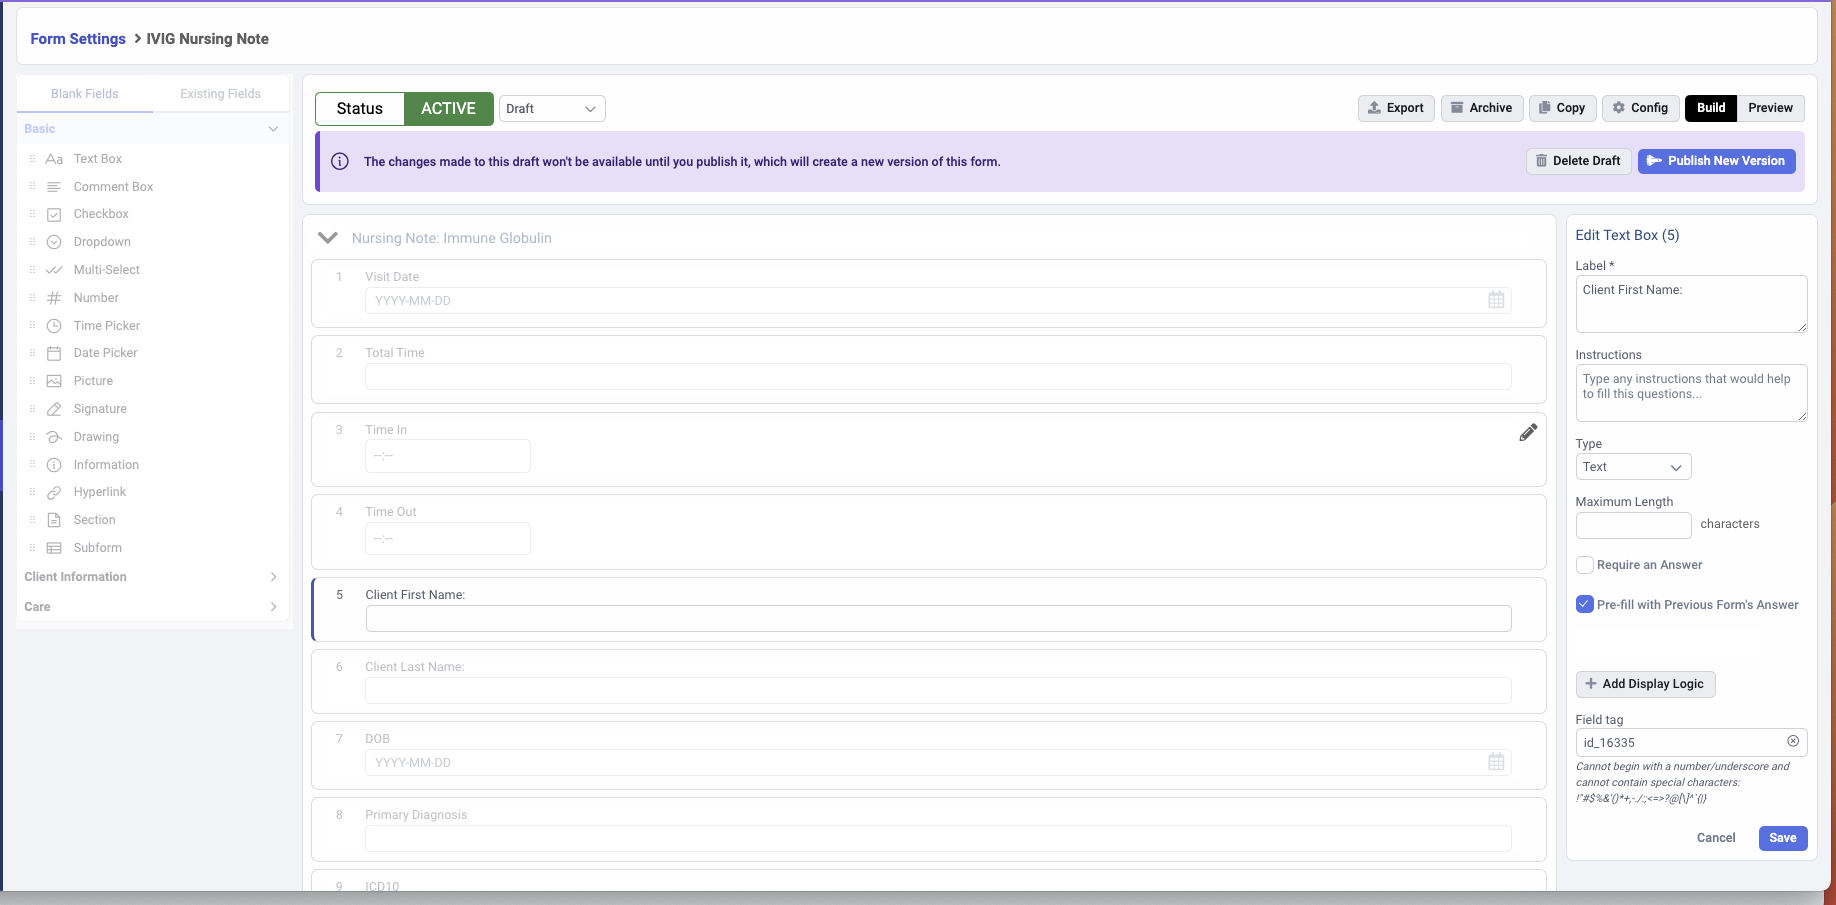Collapse the Nursing Note: Immune Globulin section
Viewport: 1836px width, 905px height.
(327, 238)
